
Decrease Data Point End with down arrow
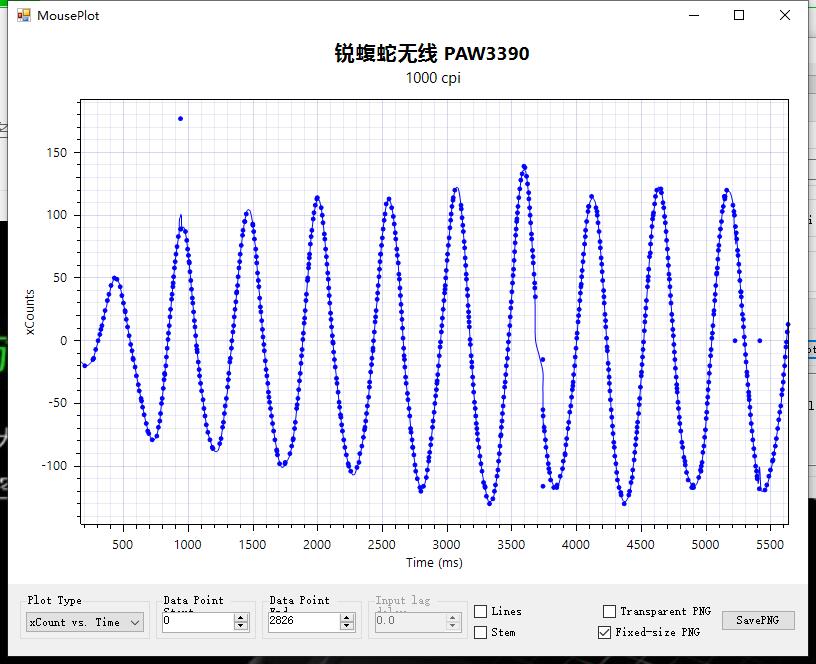point(347,626)
